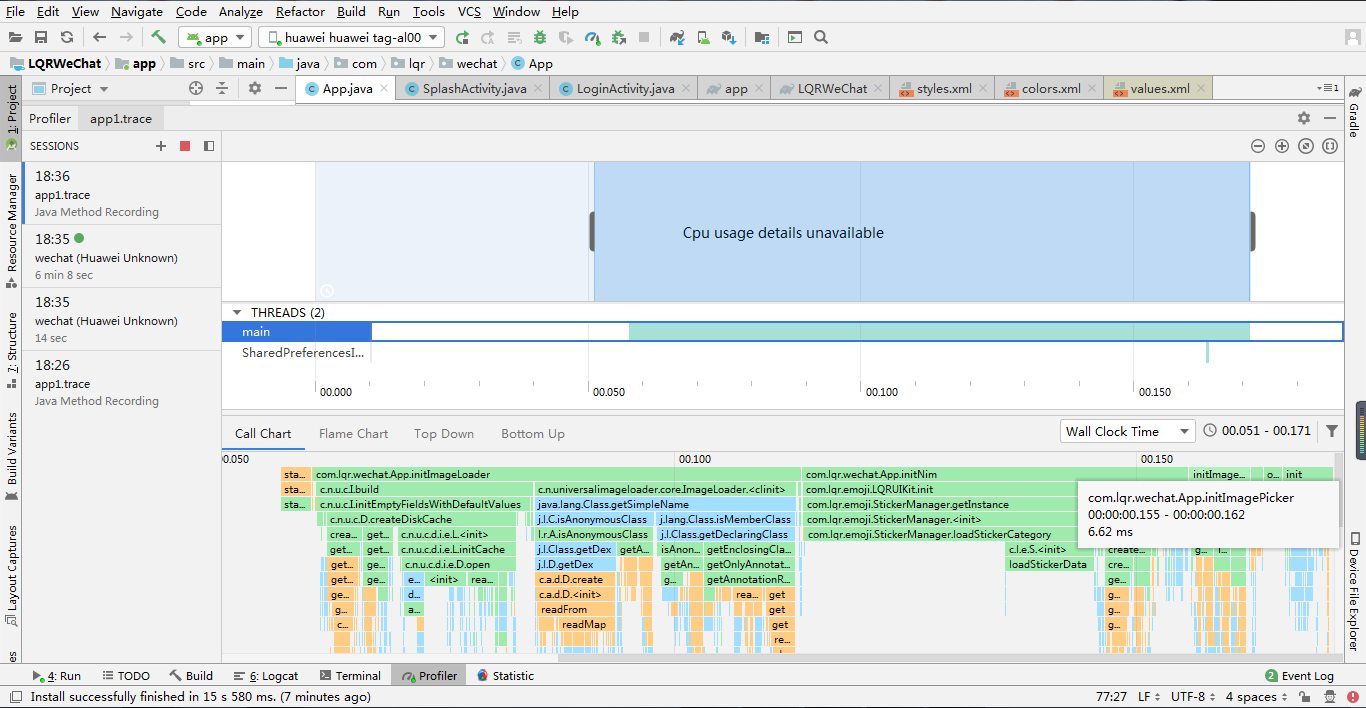
Task: Sync project with Gradle files icon
Action: point(677,37)
